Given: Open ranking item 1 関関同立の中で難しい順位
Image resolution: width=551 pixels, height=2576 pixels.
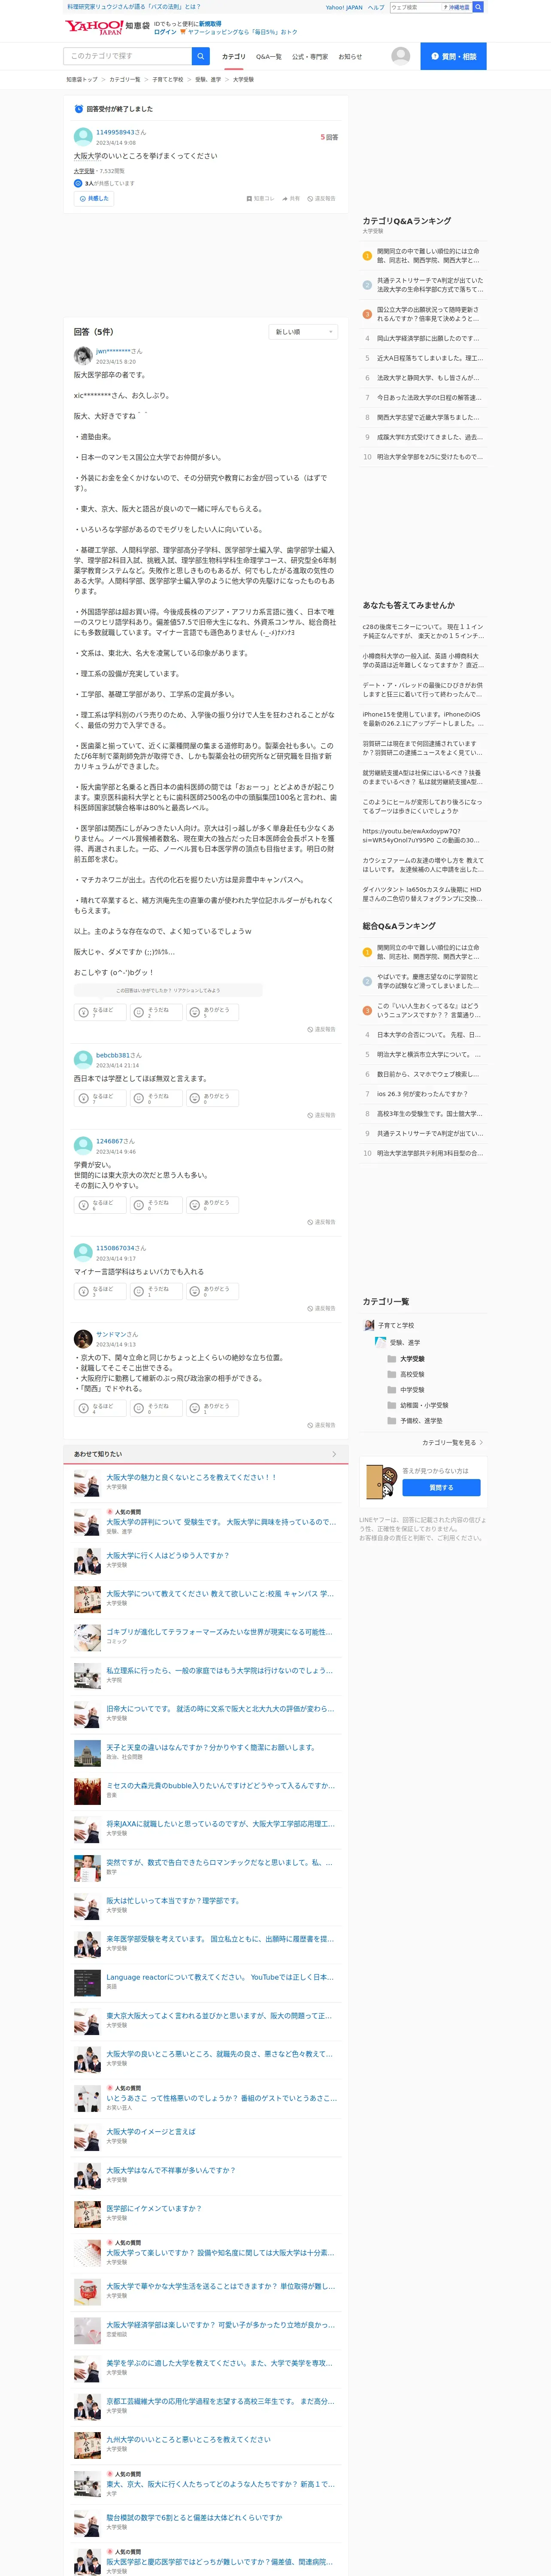Looking at the screenshot, I should 428,256.
